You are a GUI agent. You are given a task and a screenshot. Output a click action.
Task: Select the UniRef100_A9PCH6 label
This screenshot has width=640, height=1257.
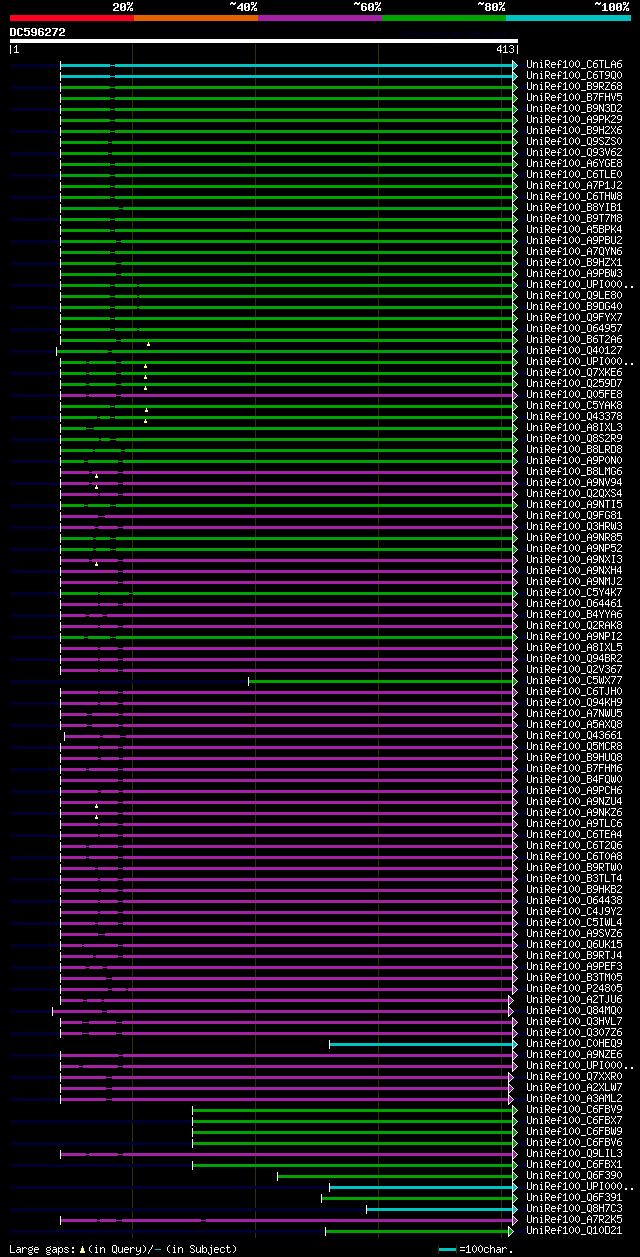click(x=574, y=790)
